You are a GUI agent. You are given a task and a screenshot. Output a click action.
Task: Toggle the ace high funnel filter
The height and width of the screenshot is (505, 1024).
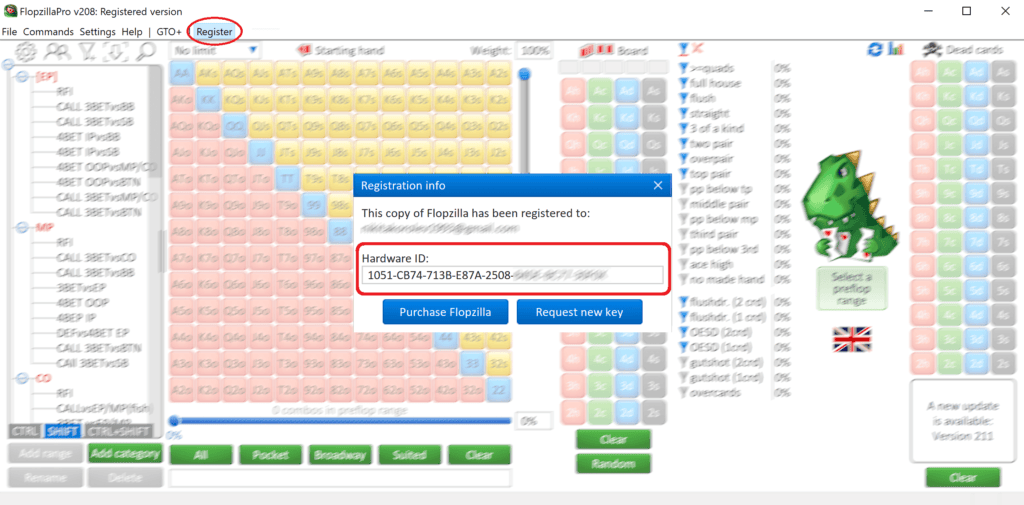684,264
